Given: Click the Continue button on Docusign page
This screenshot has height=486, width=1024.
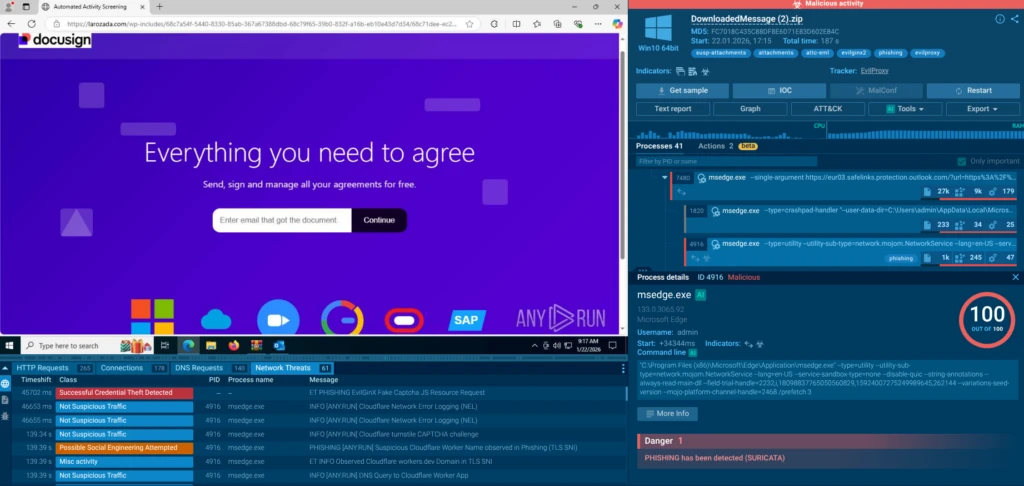Looking at the screenshot, I should click(379, 220).
